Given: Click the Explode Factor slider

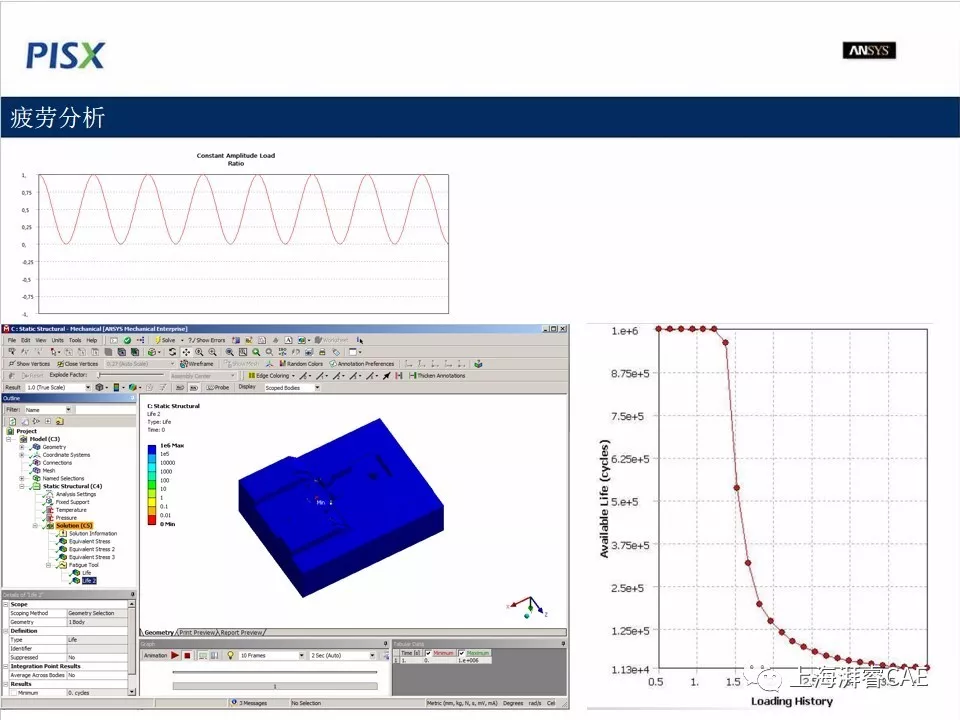Looking at the screenshot, I should pos(131,375).
